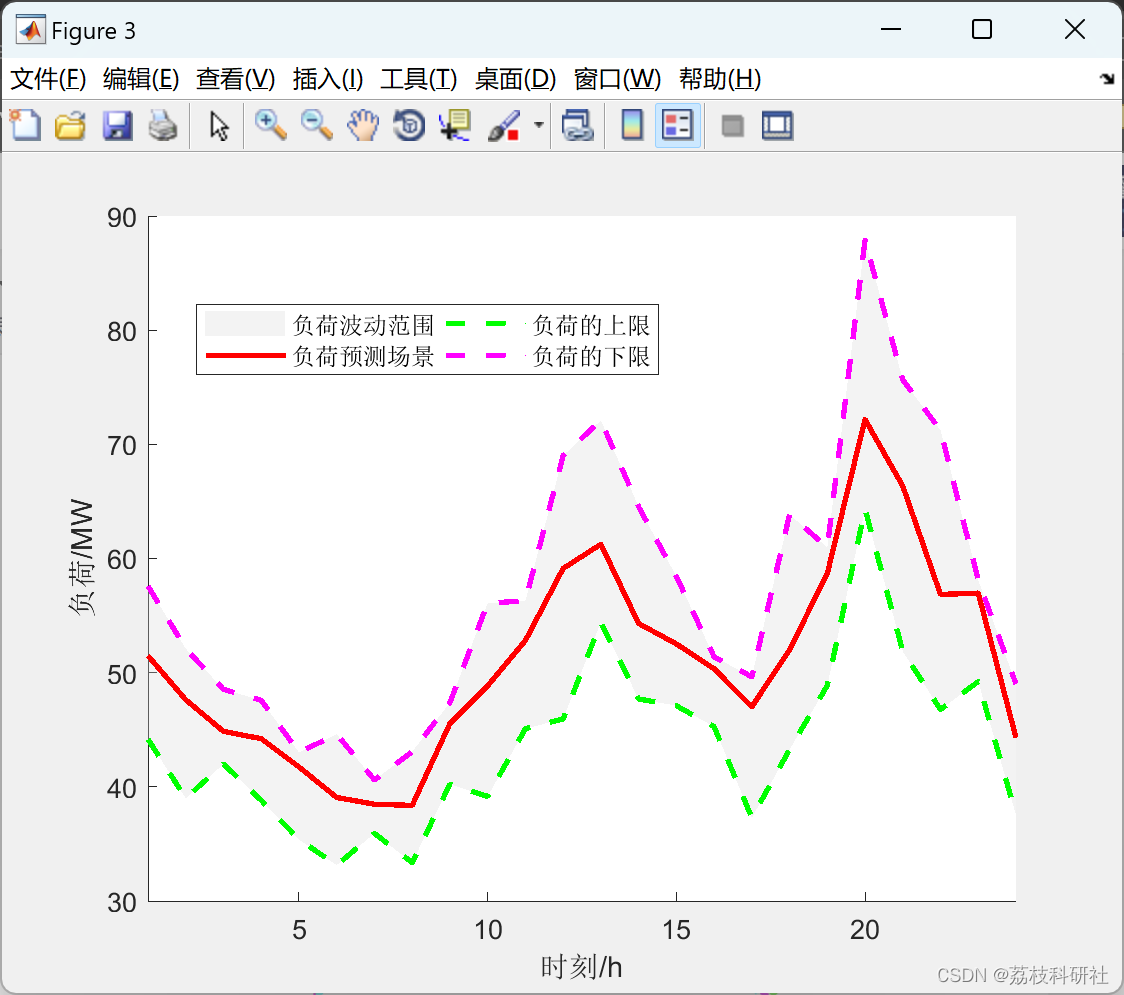The width and height of the screenshot is (1124, 995).
Task: Toggle the Insert Colorbar button
Action: [x=632, y=126]
